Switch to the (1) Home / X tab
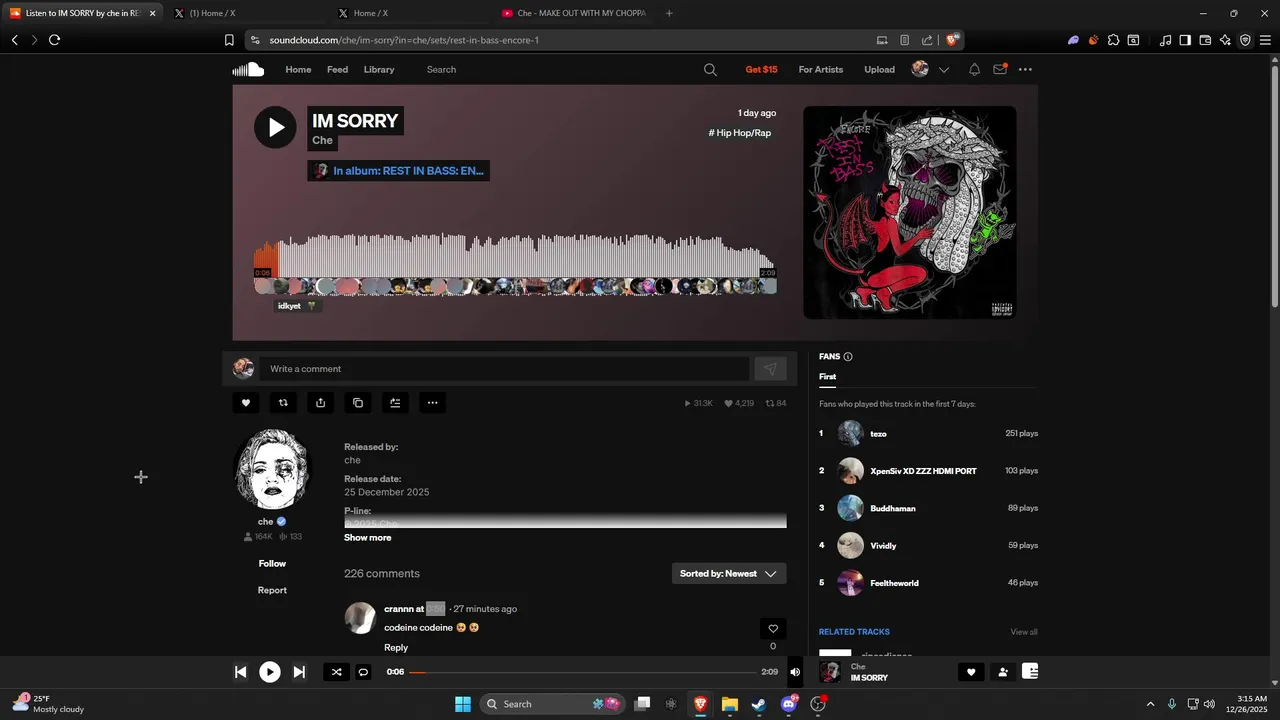 pyautogui.click(x=243, y=13)
